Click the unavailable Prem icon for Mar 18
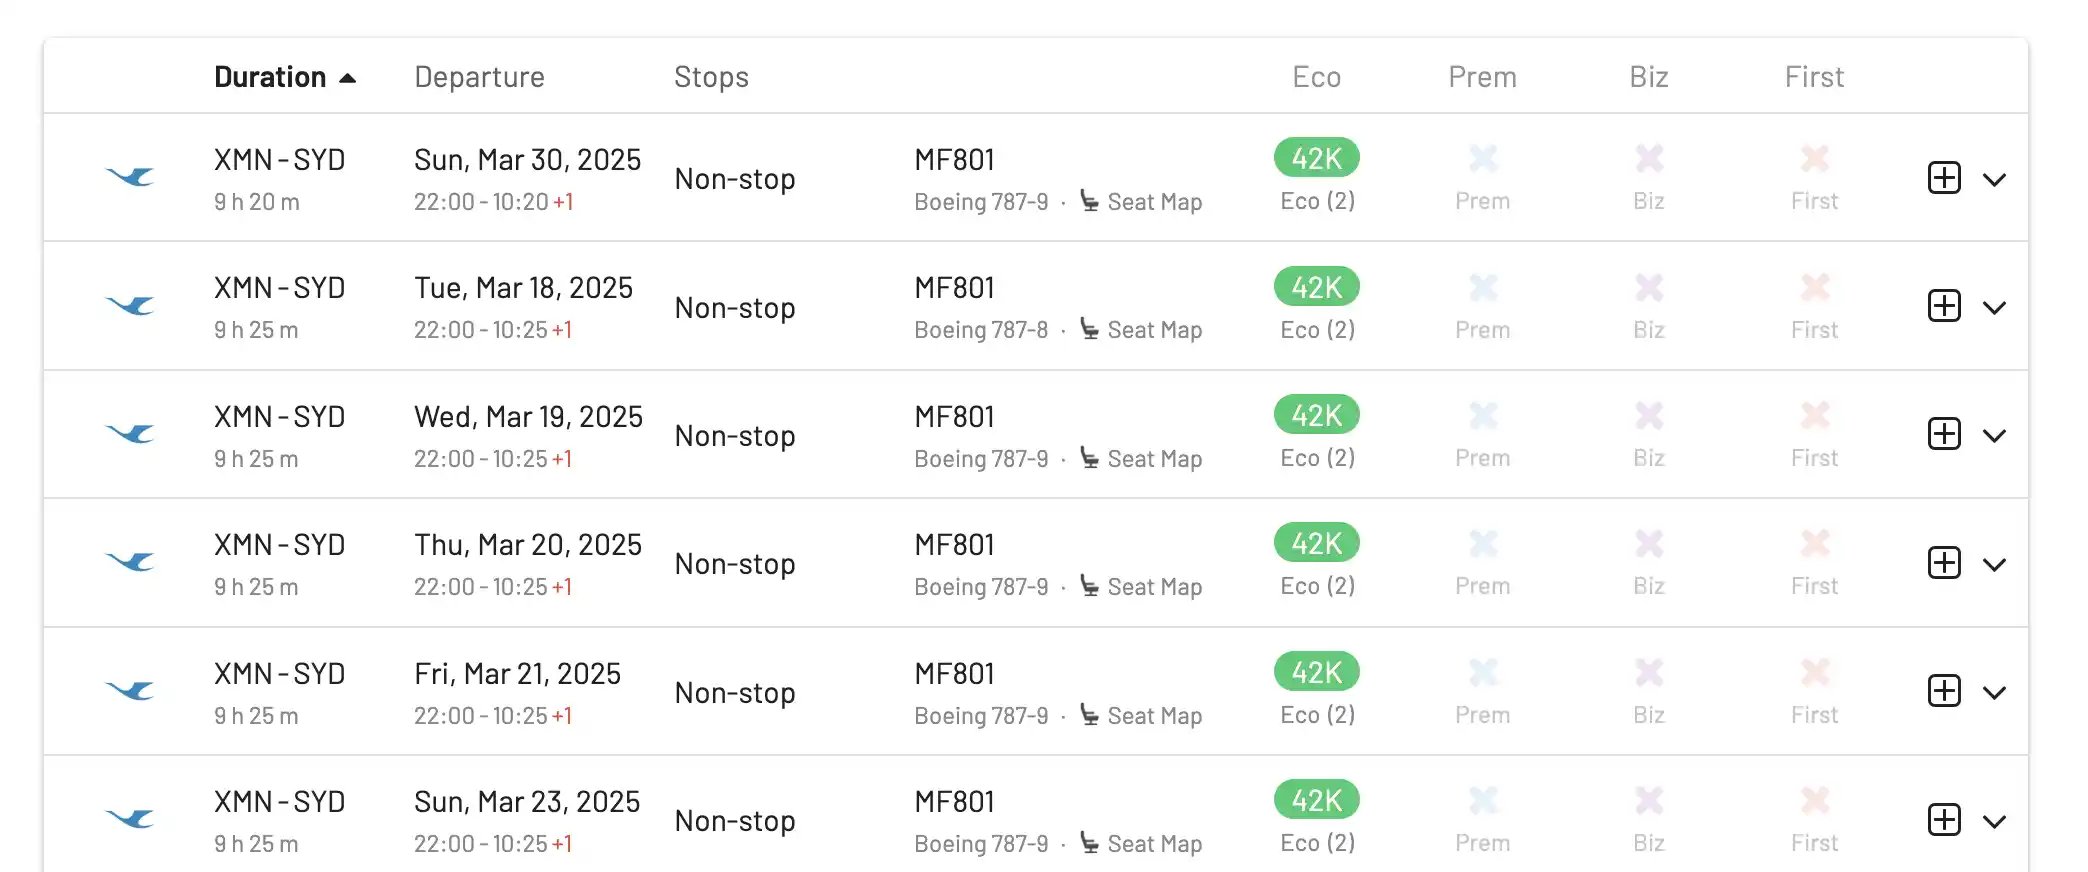 coord(1483,288)
